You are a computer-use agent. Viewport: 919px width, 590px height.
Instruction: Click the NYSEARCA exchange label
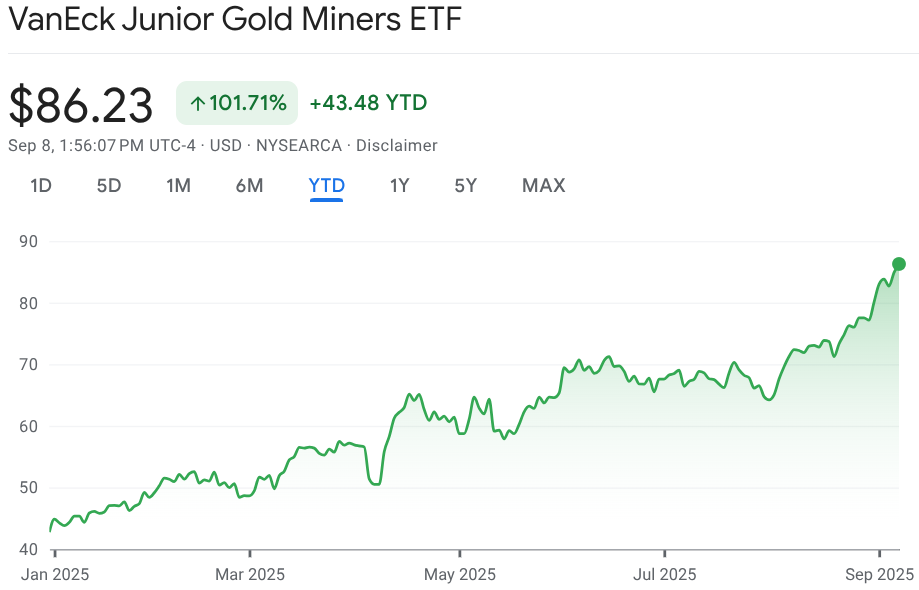[x=299, y=145]
